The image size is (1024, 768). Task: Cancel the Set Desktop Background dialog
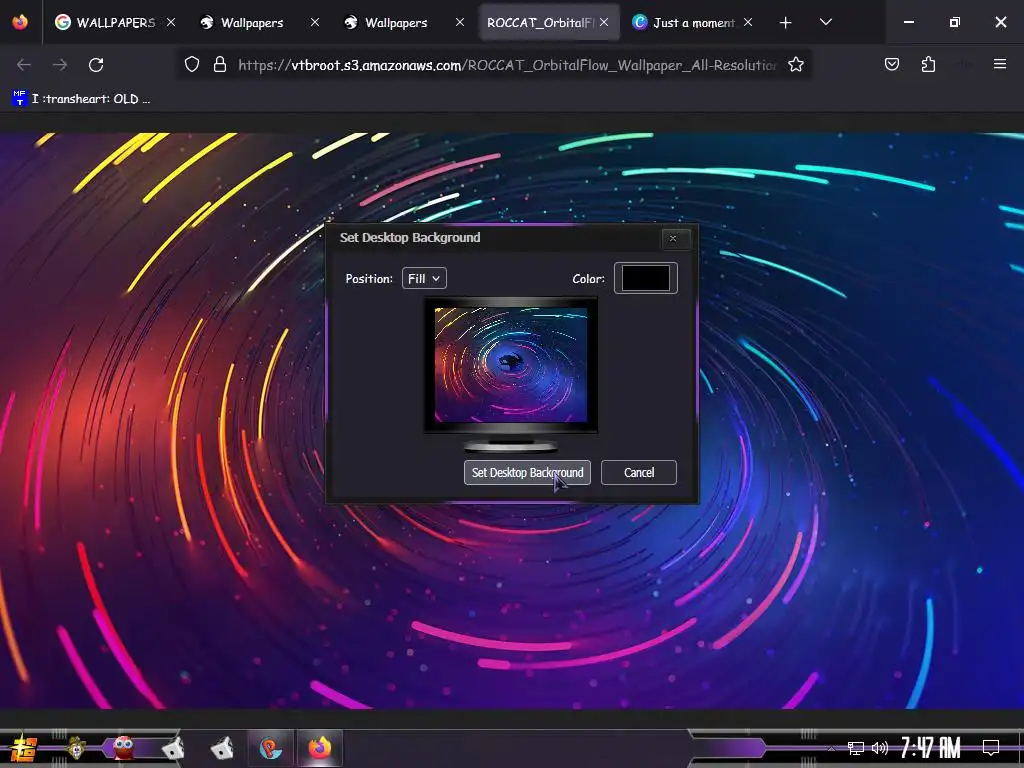(639, 472)
